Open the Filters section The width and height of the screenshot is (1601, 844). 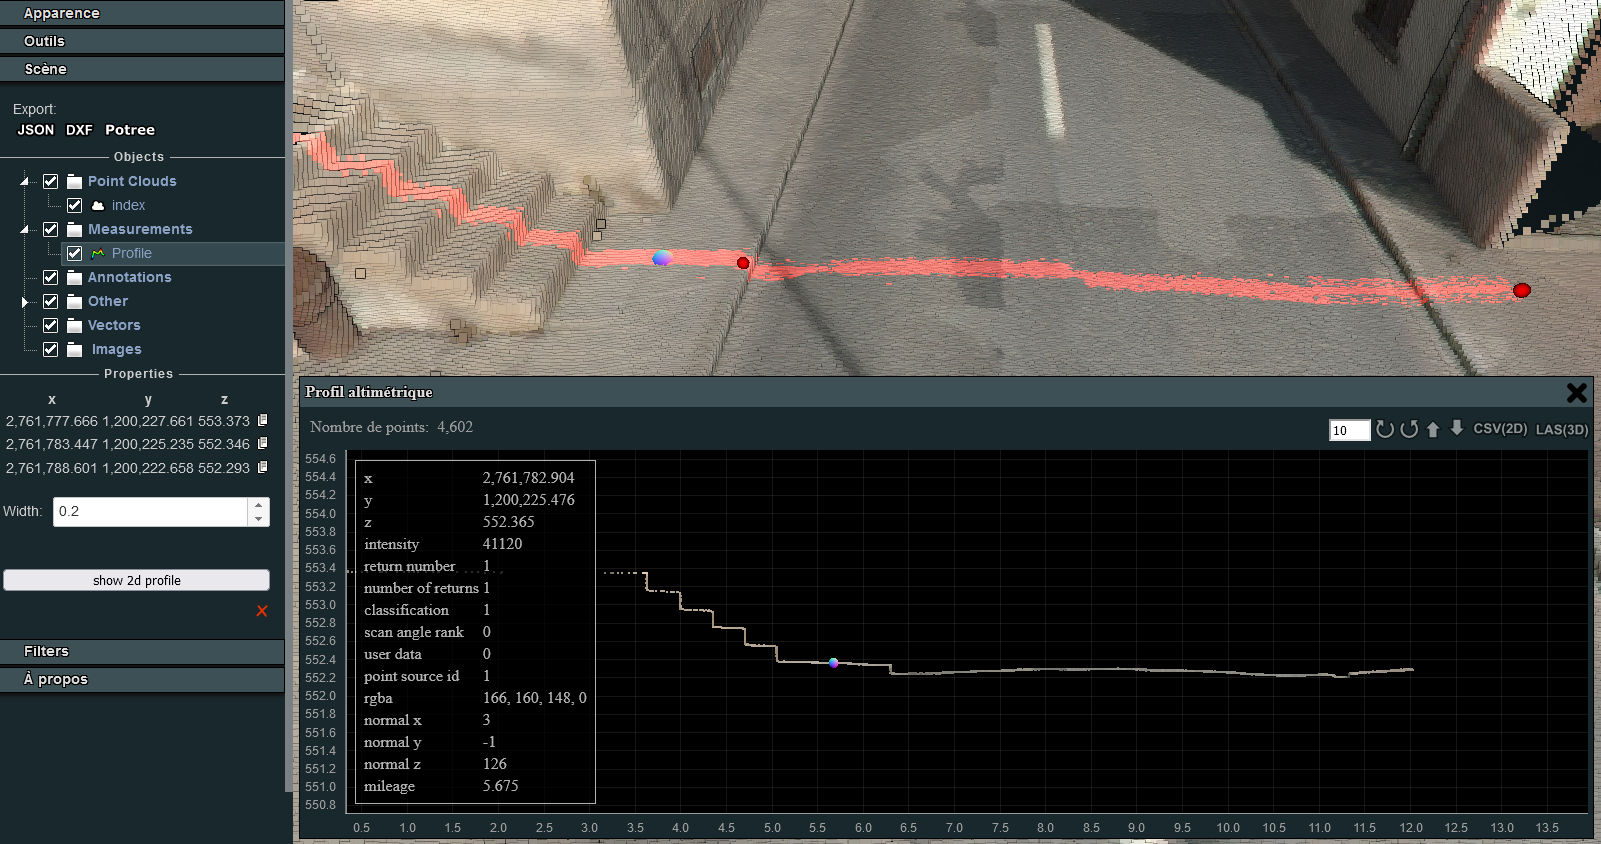(142, 651)
